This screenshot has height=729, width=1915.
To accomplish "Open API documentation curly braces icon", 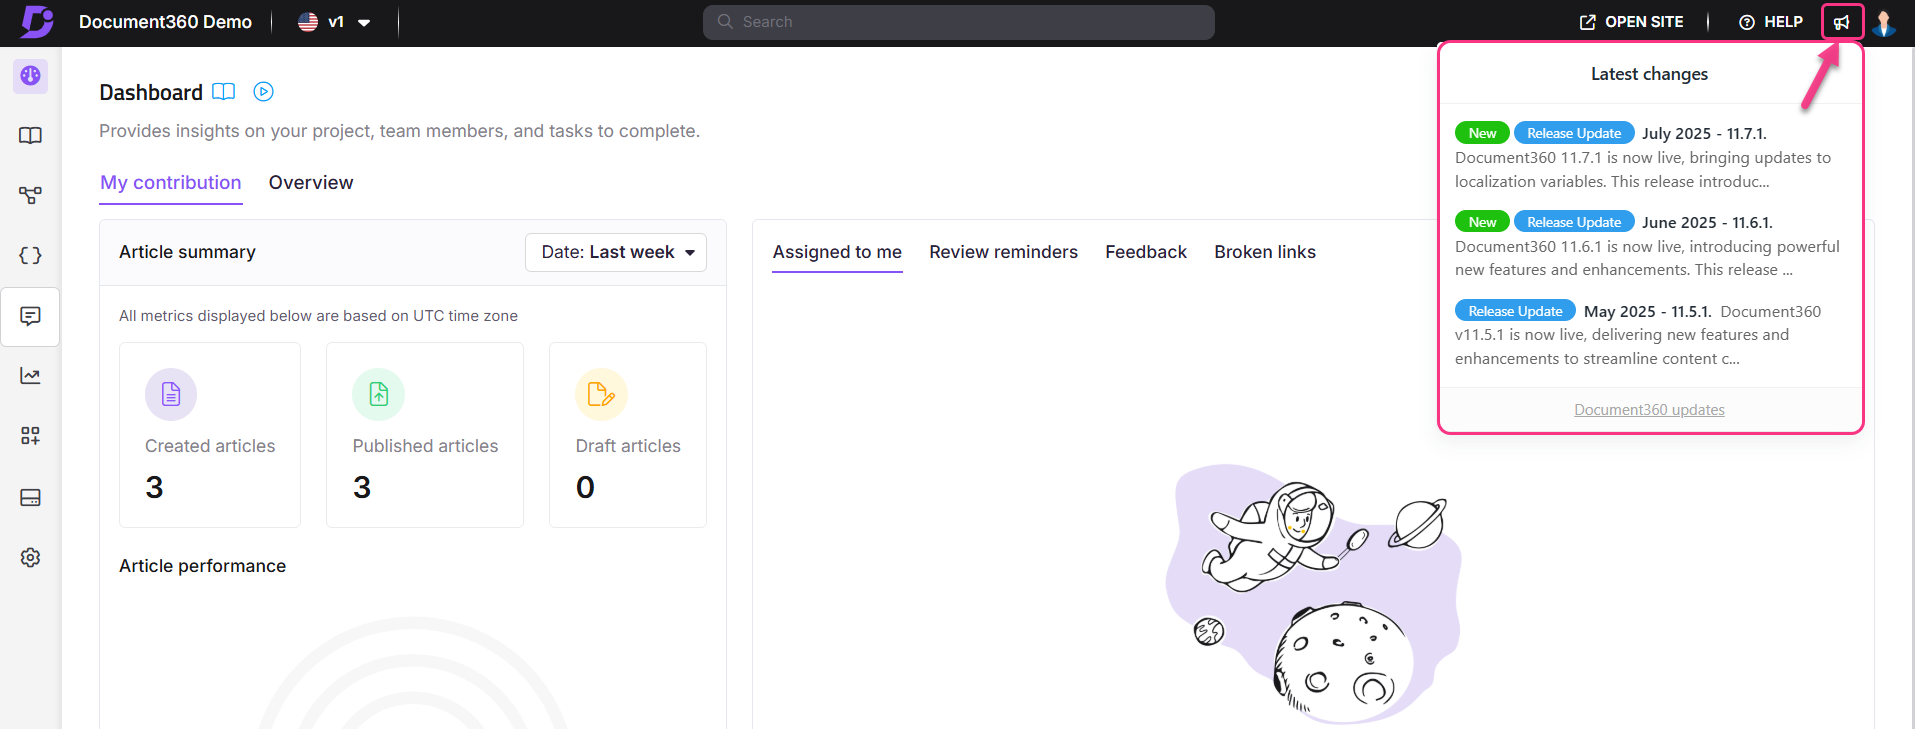I will tap(30, 256).
